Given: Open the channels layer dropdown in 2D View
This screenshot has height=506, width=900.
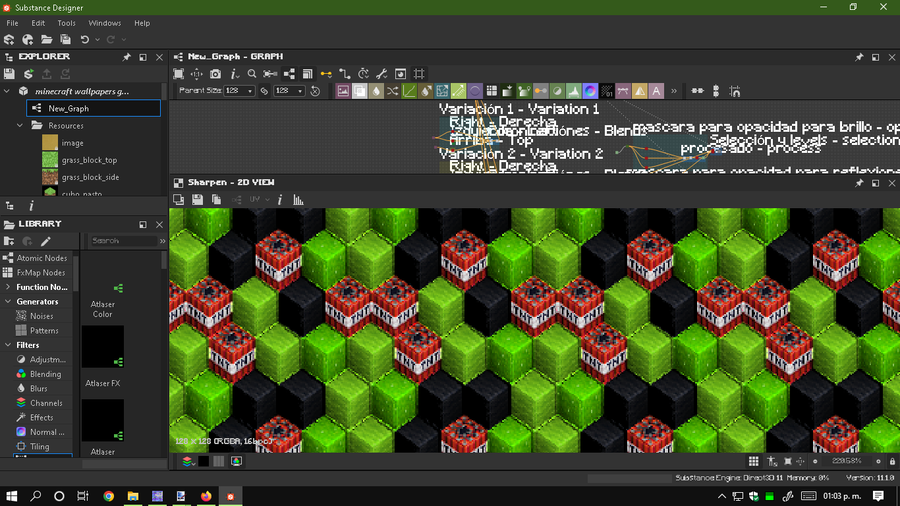Looking at the screenshot, I should 188,461.
